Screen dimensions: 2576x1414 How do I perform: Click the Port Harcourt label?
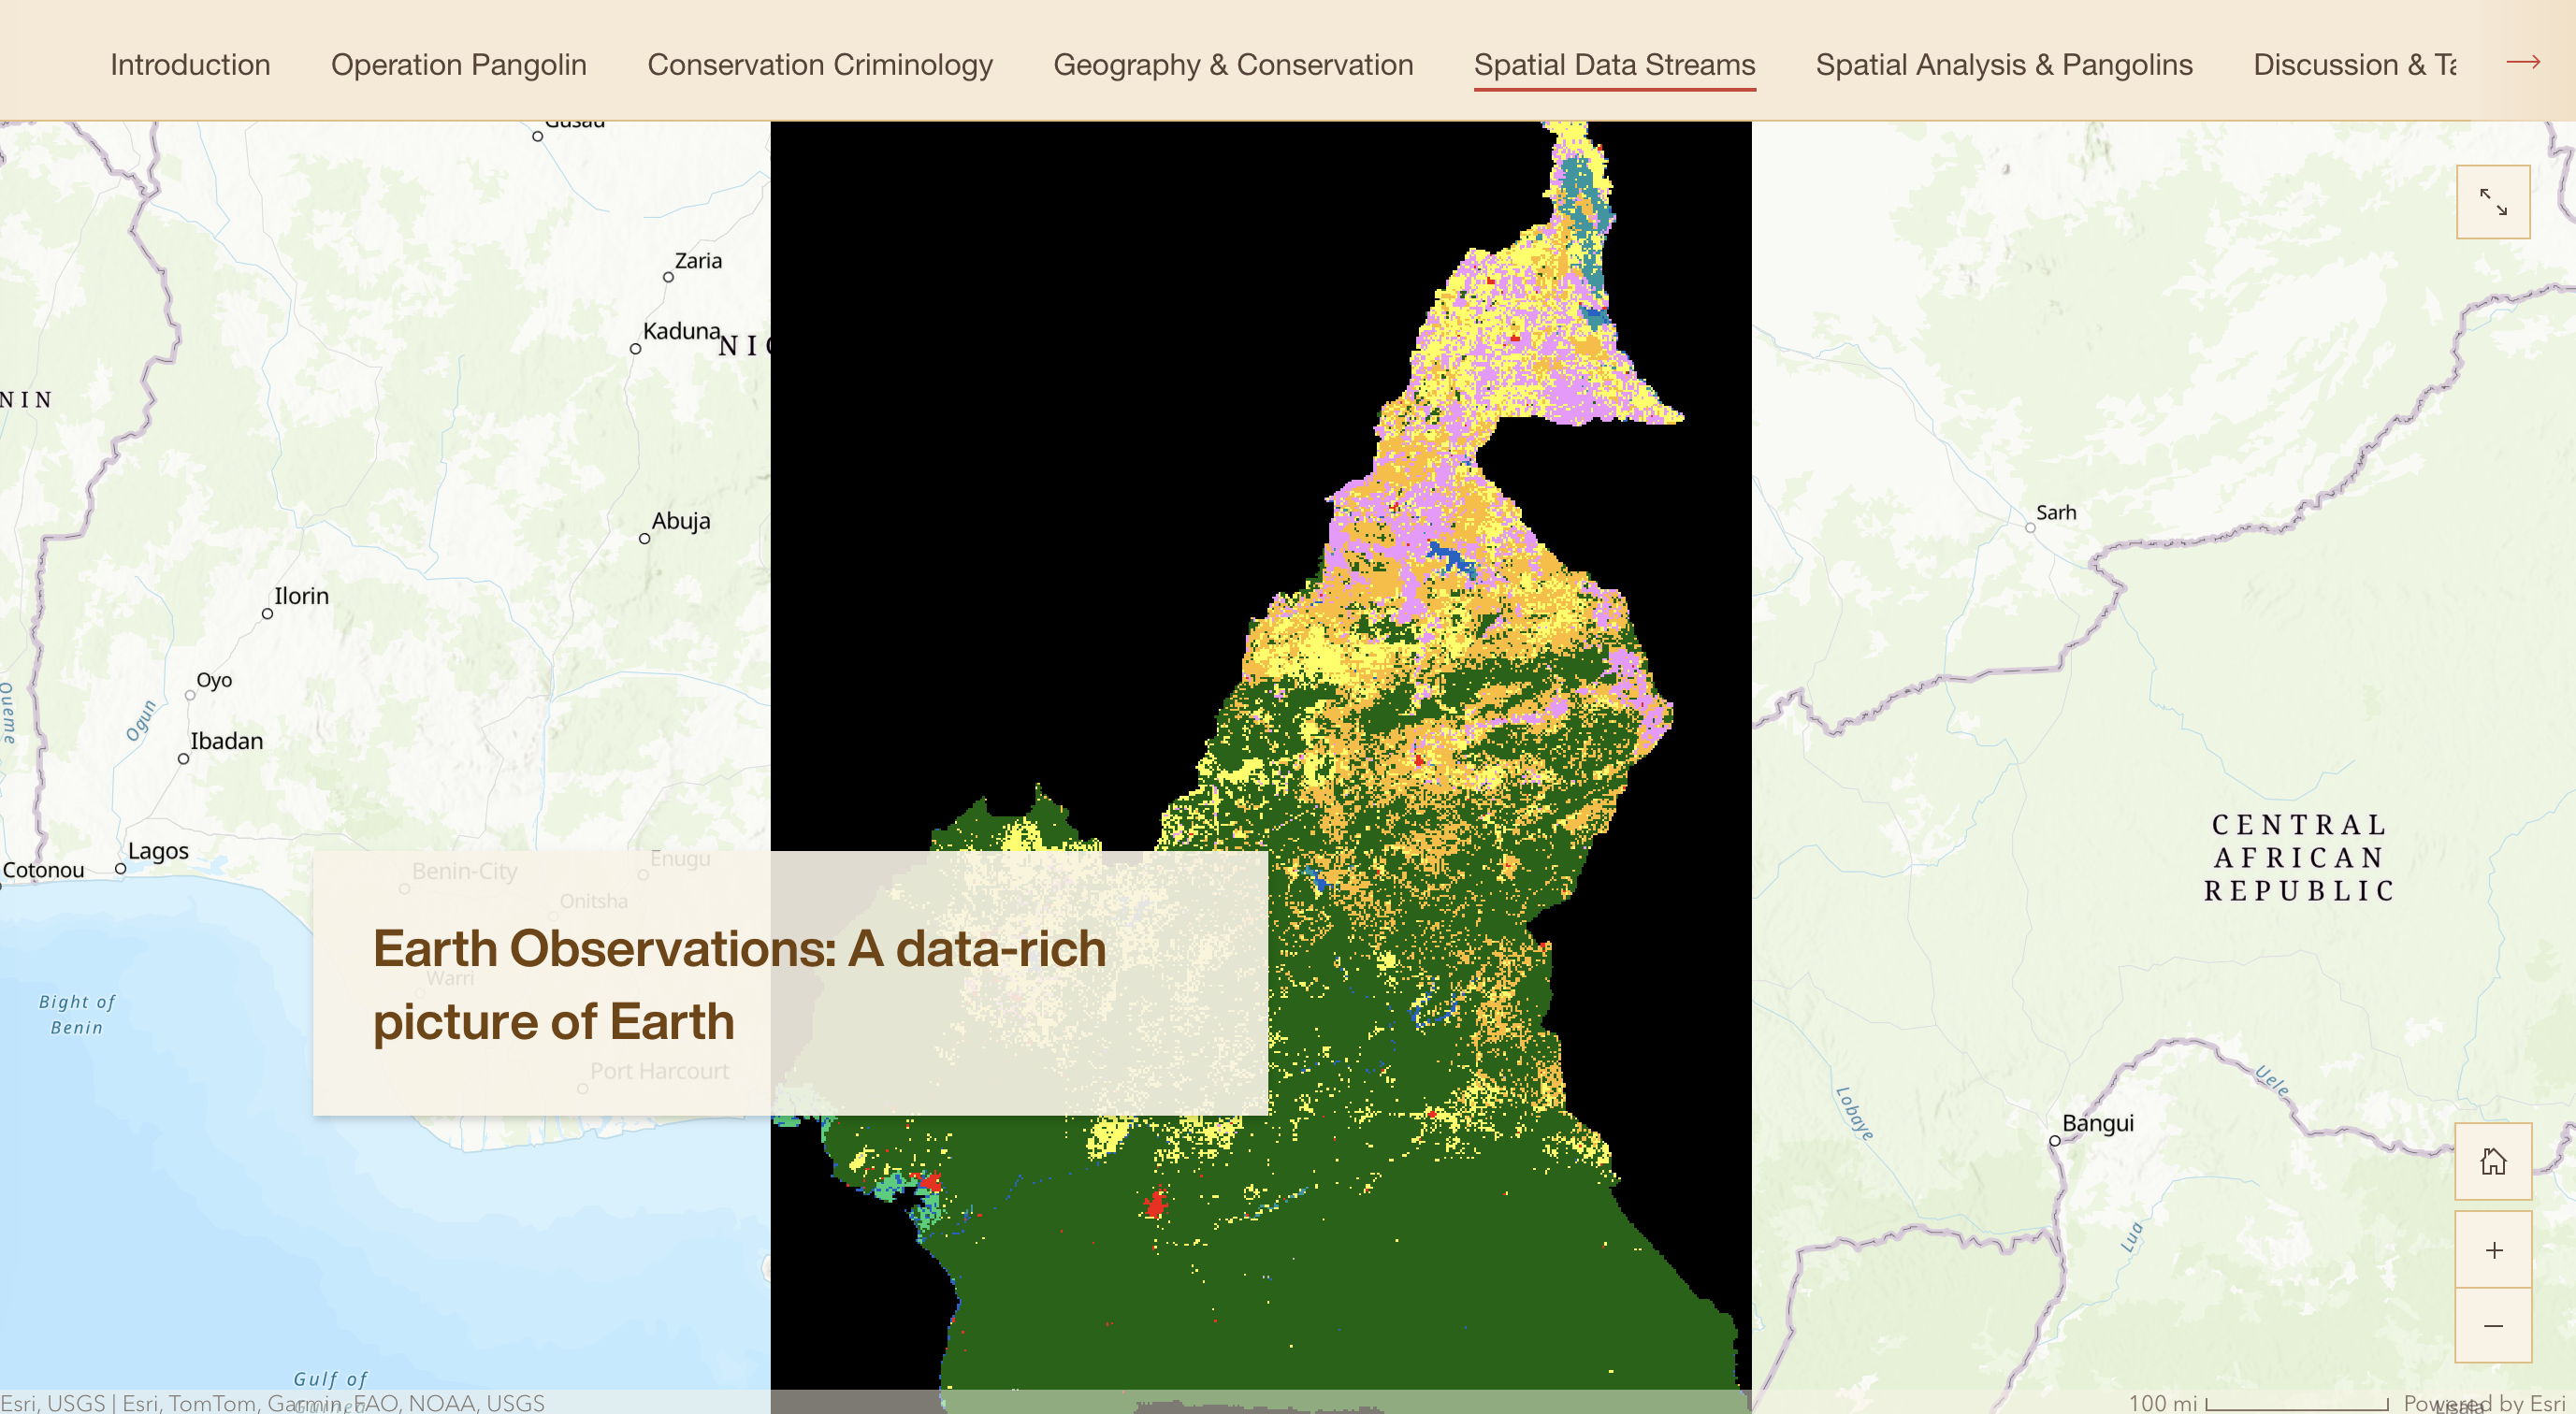point(659,1071)
